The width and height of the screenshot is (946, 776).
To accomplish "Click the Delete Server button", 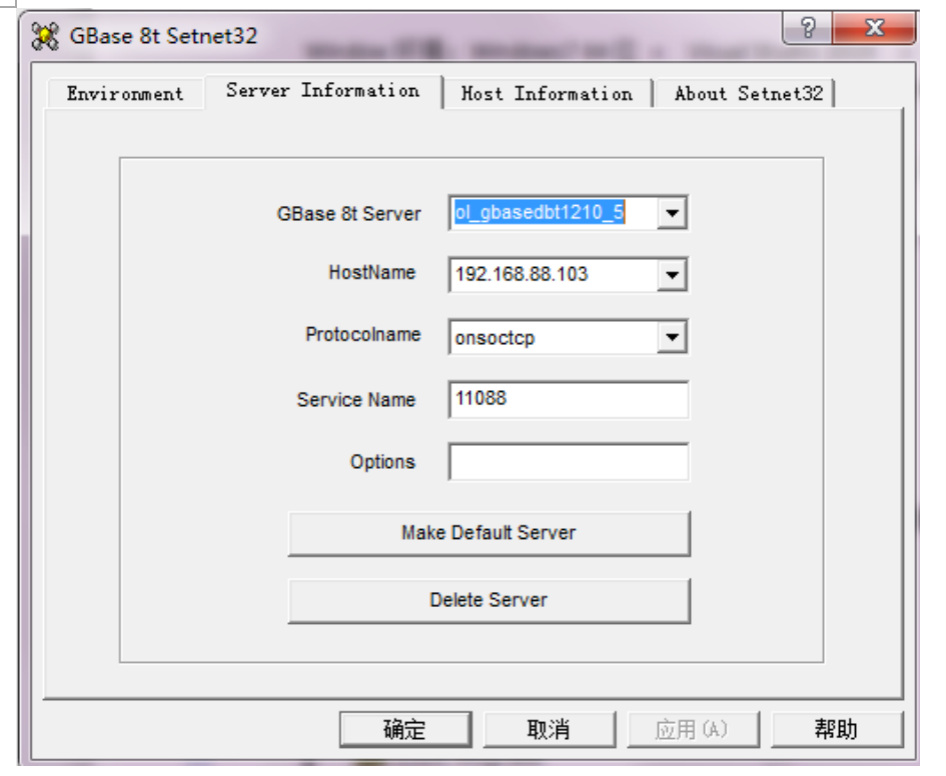I will (489, 600).
